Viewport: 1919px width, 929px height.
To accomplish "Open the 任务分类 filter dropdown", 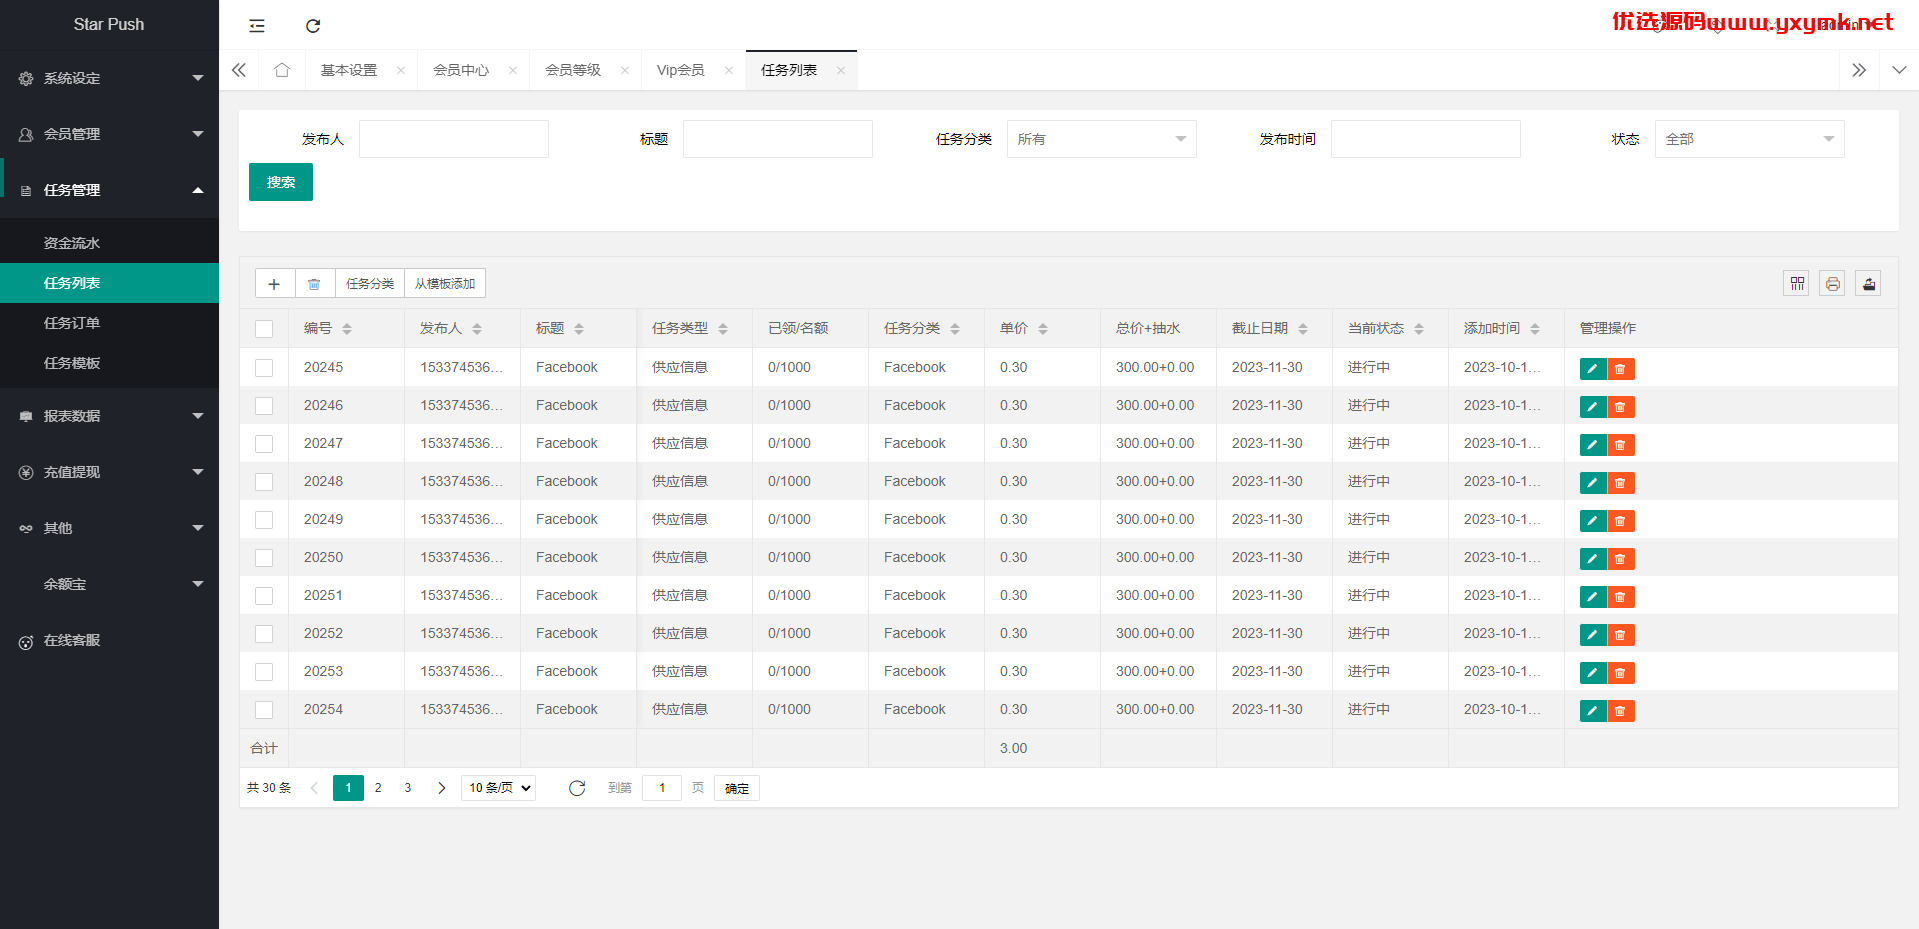I will 1101,139.
